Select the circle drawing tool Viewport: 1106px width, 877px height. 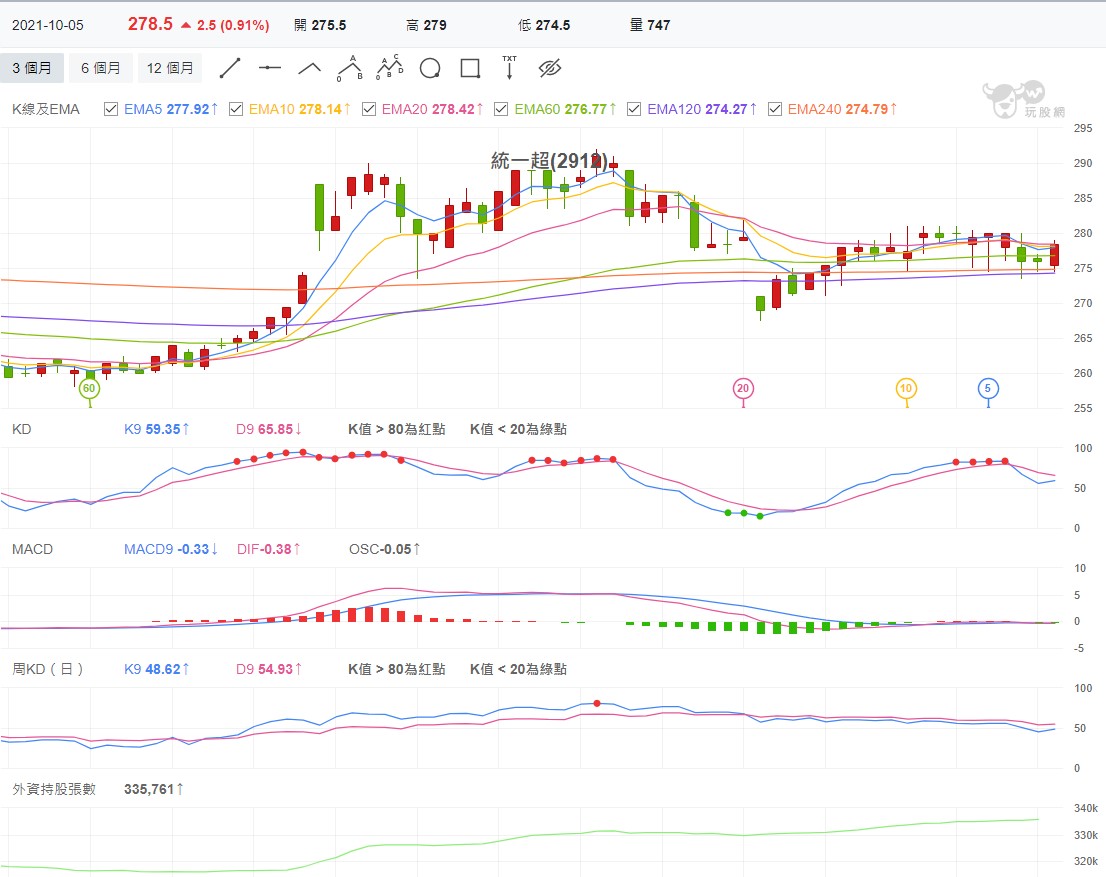(x=430, y=68)
